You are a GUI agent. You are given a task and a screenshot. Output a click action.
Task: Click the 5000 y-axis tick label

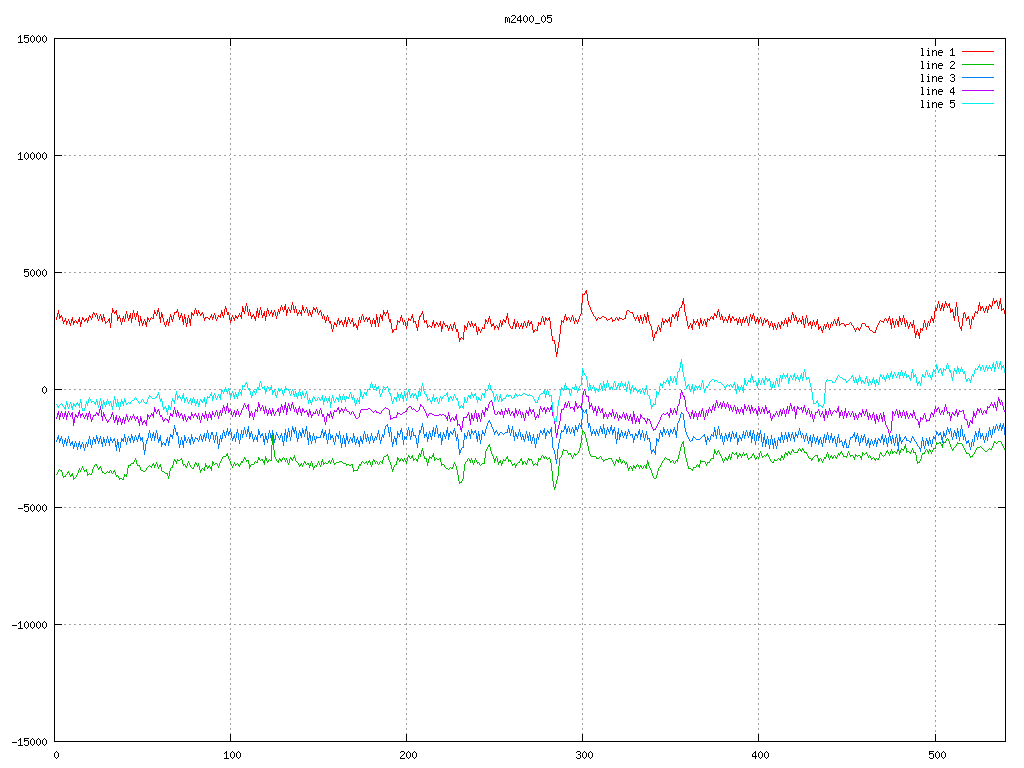click(35, 273)
